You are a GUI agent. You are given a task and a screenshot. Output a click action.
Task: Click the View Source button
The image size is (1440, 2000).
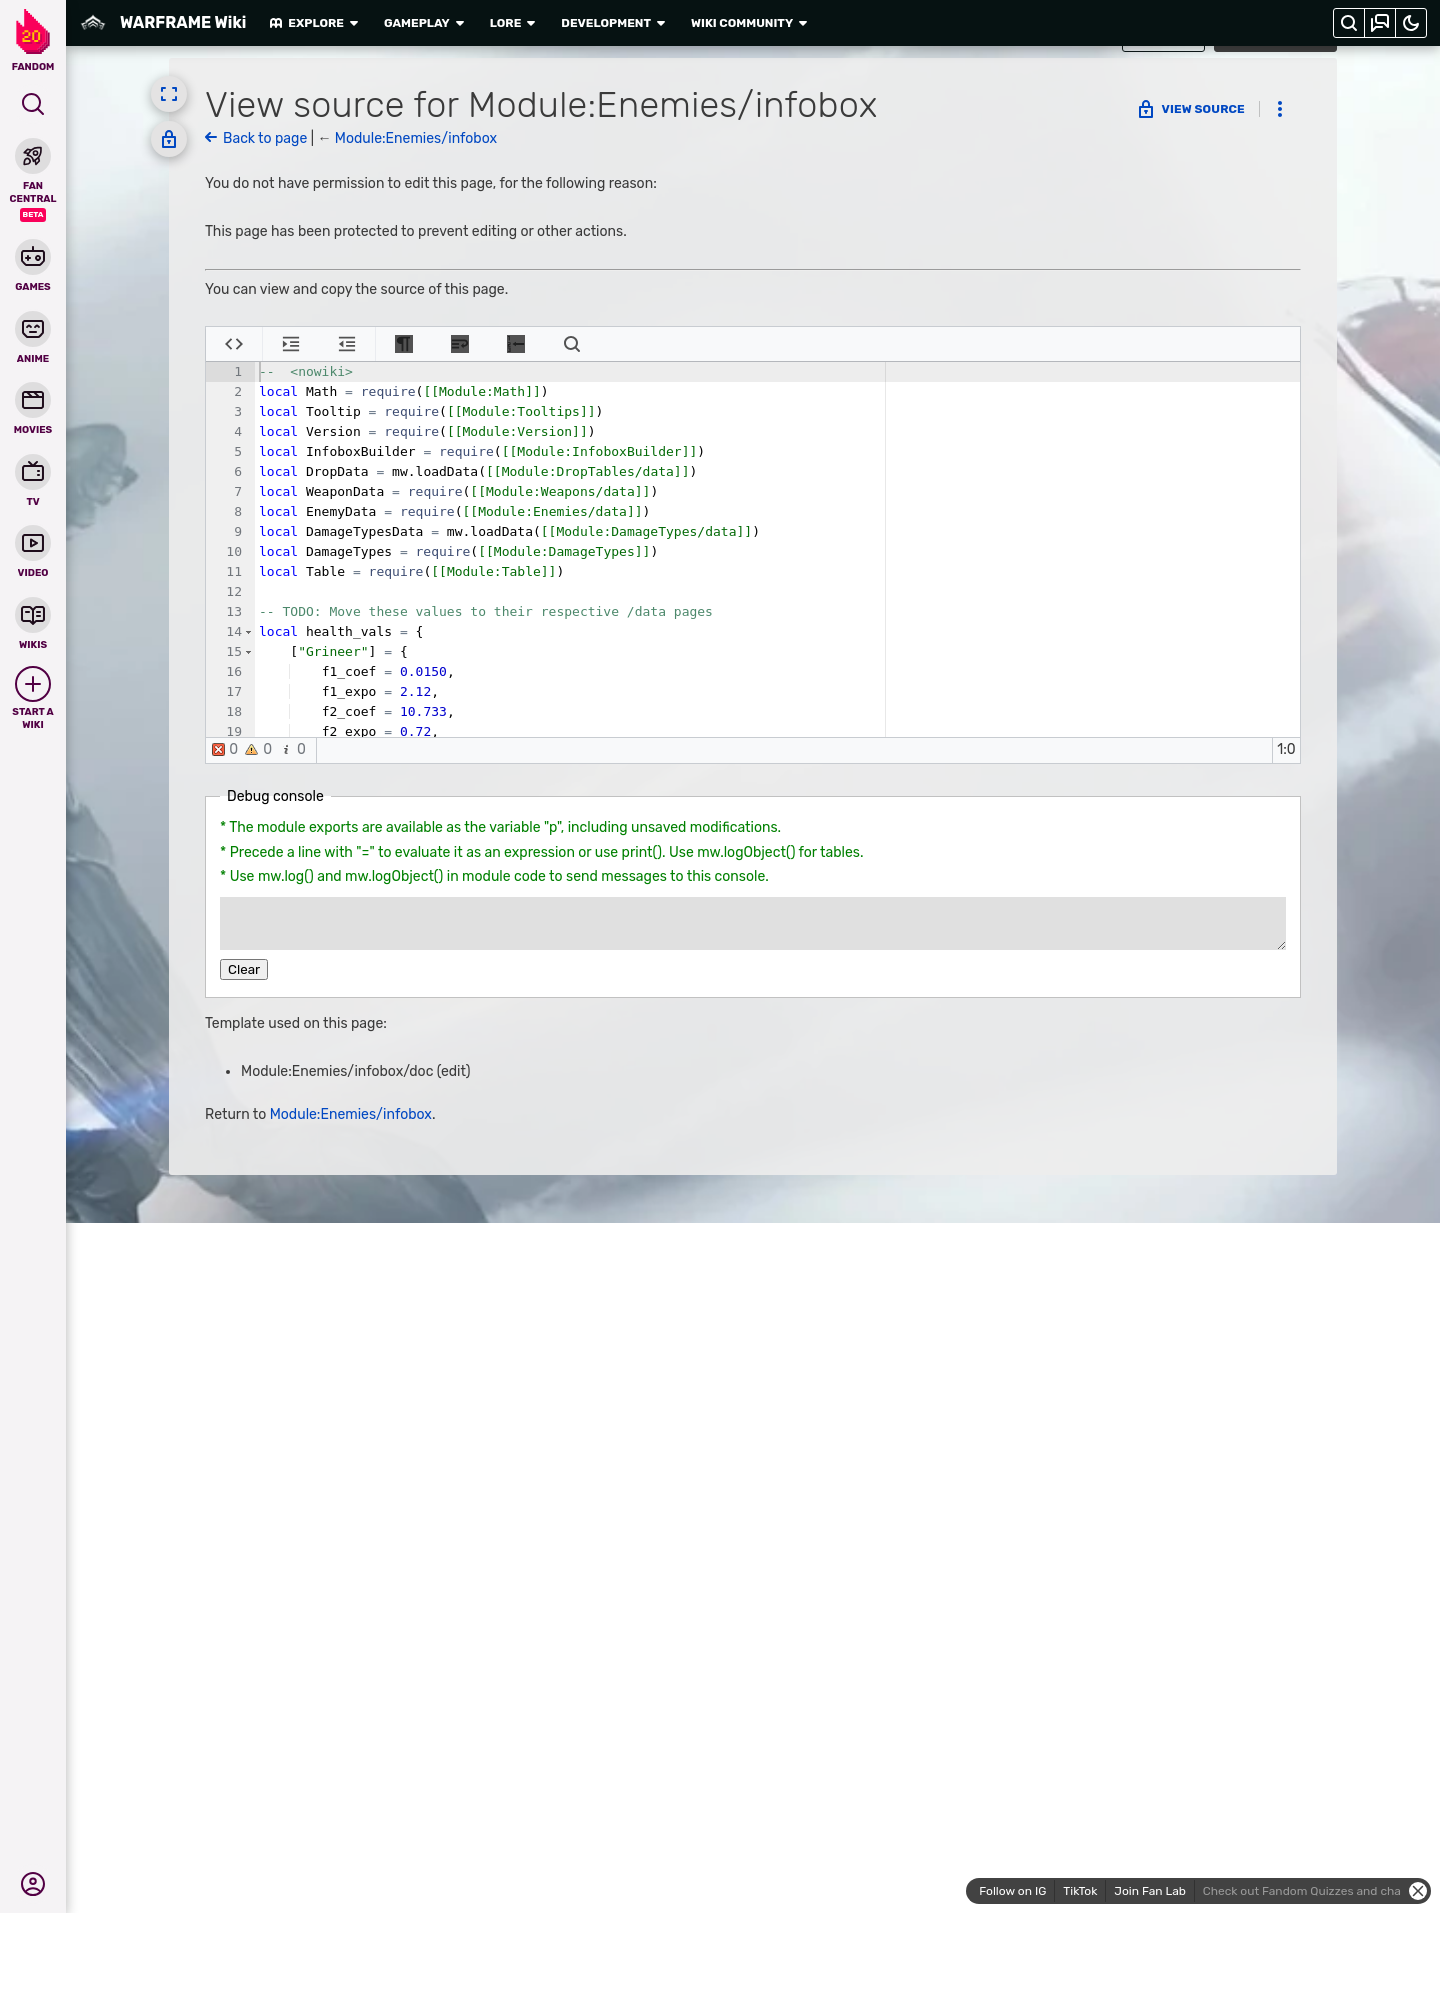(x=1192, y=109)
